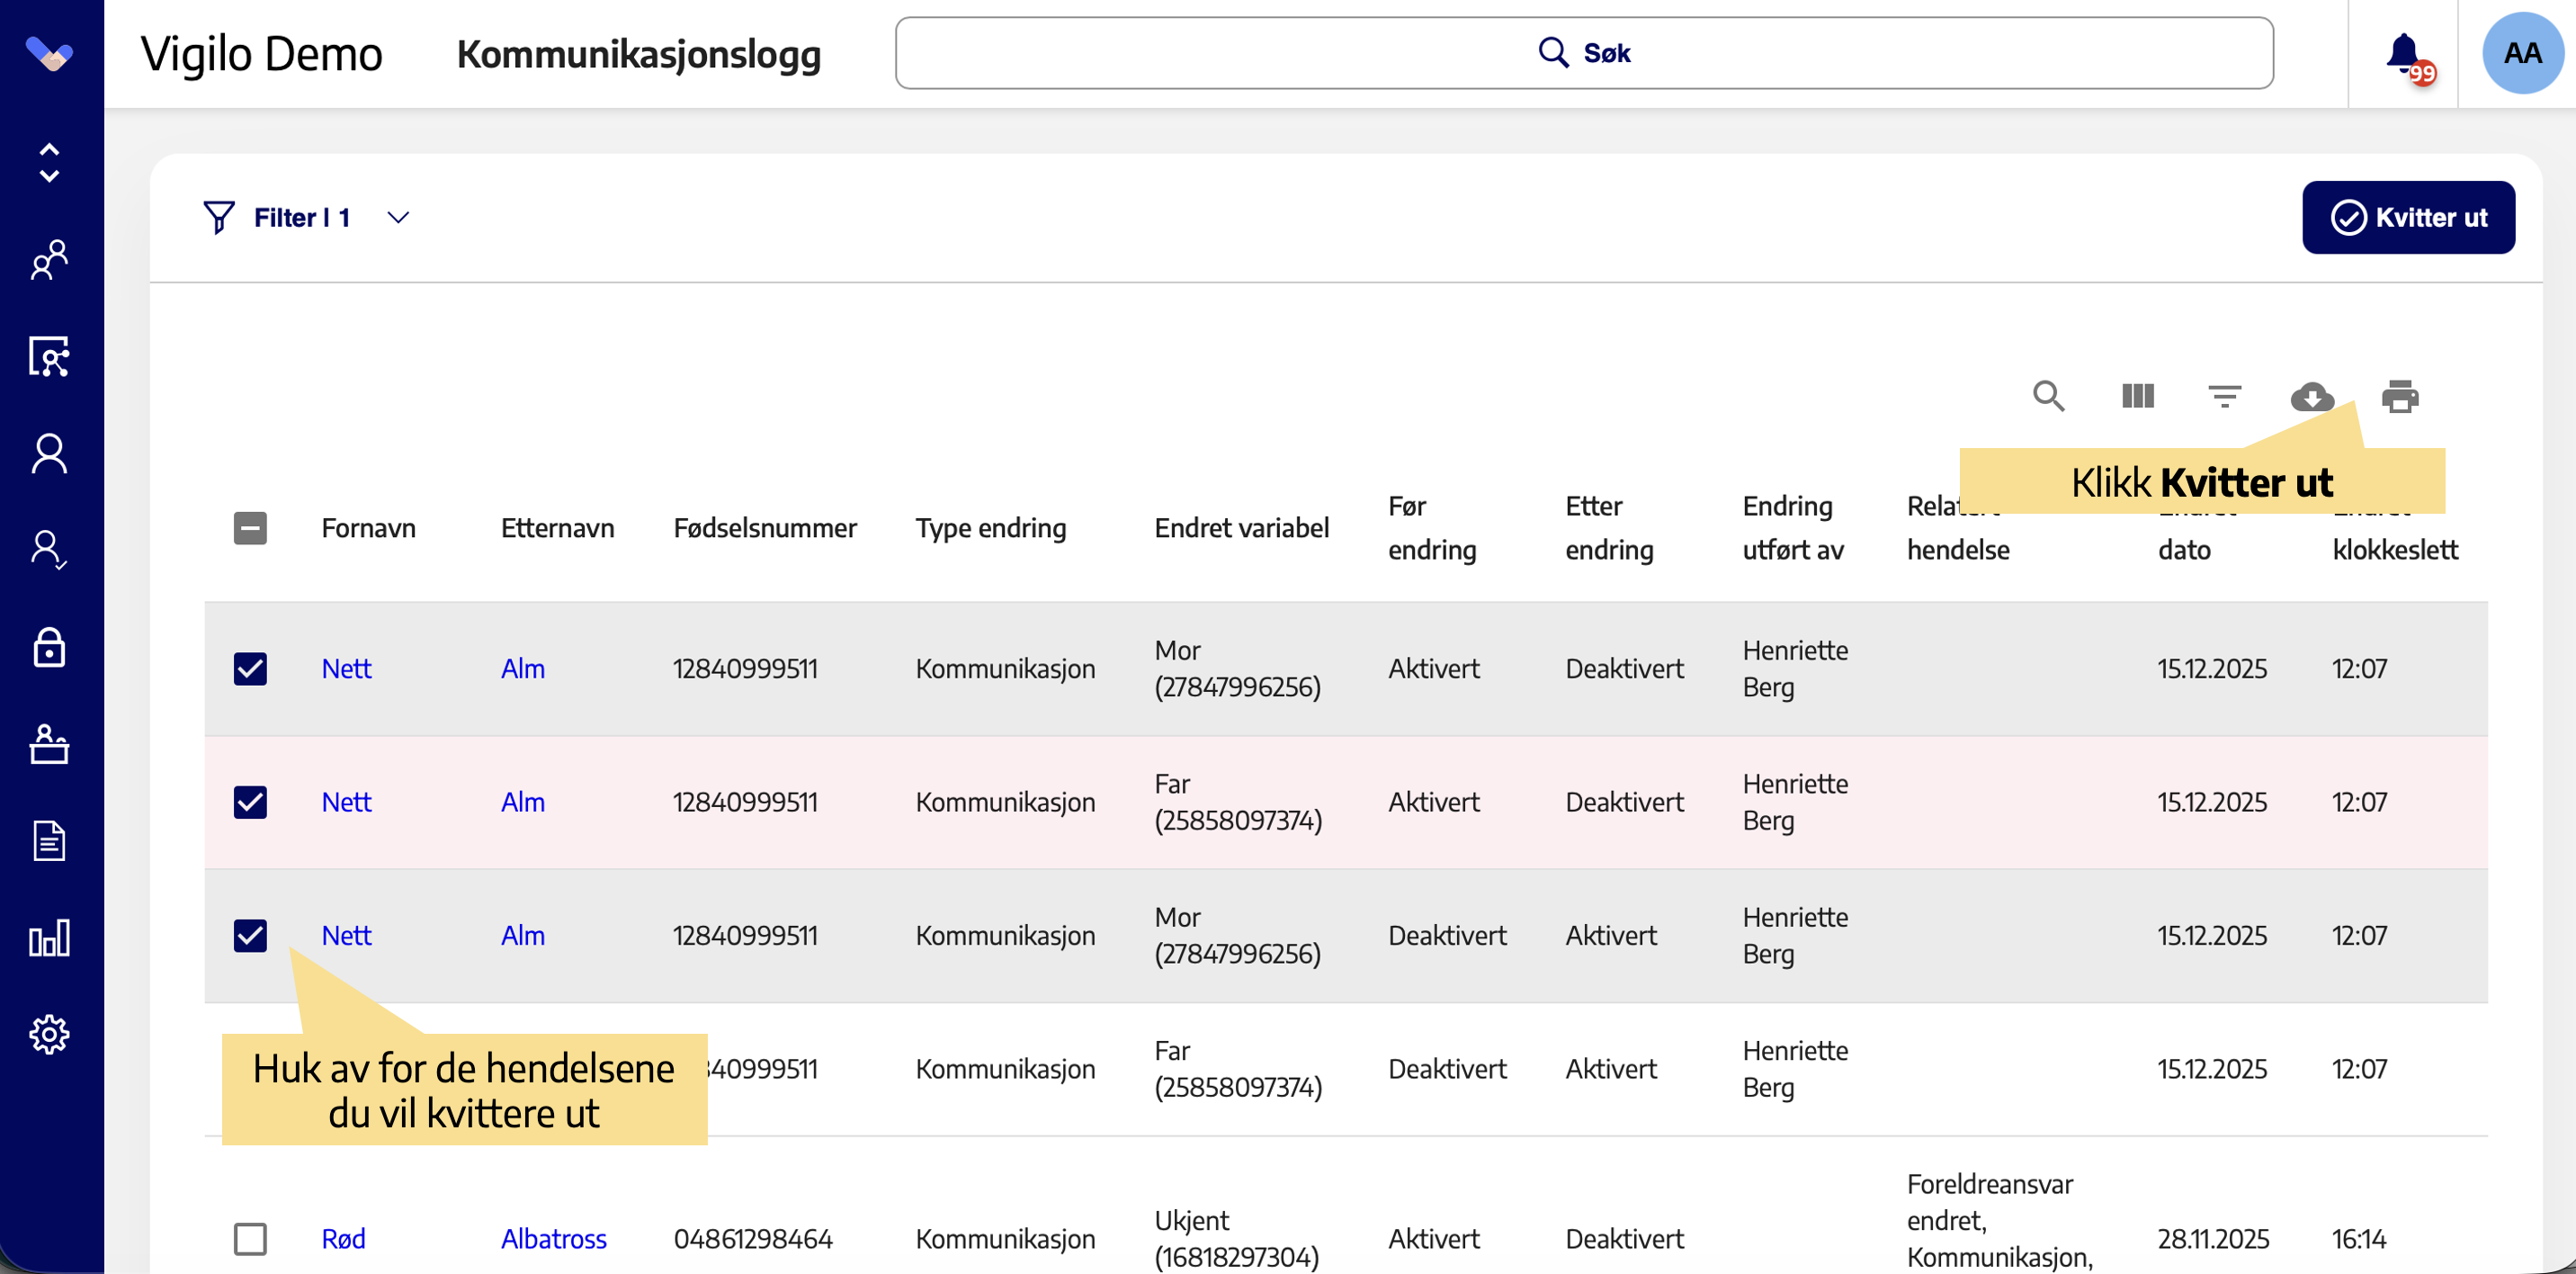
Task: Open the Albatross surname link
Action: tap(553, 1238)
